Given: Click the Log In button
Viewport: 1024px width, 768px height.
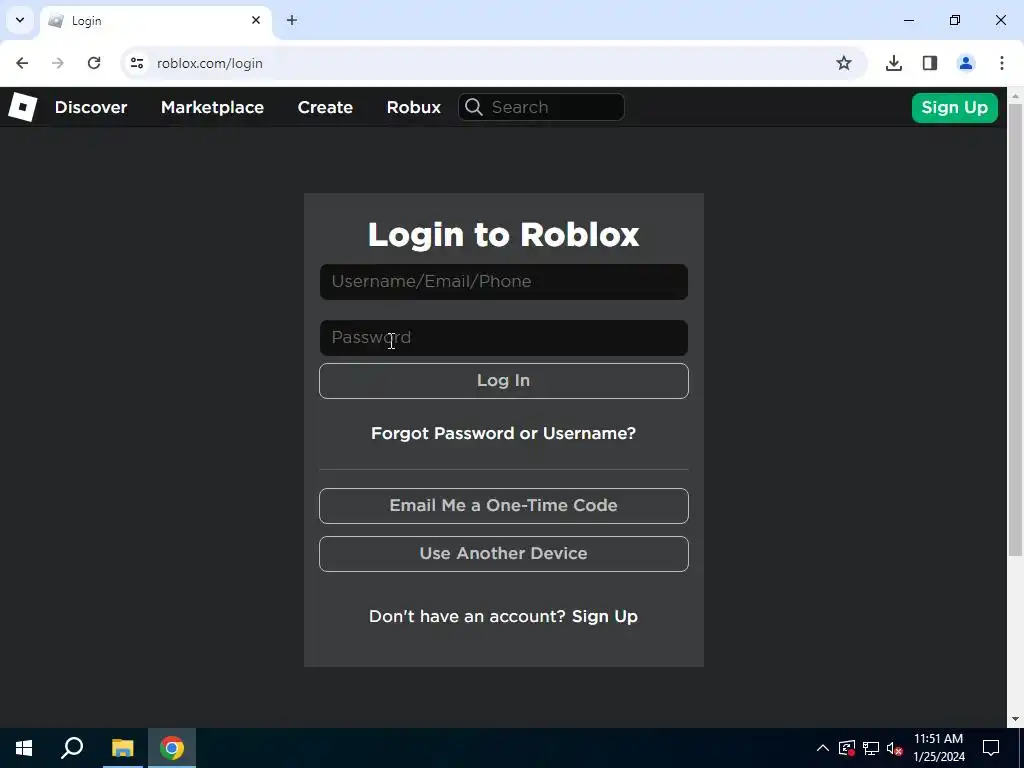Looking at the screenshot, I should pyautogui.click(x=504, y=381).
